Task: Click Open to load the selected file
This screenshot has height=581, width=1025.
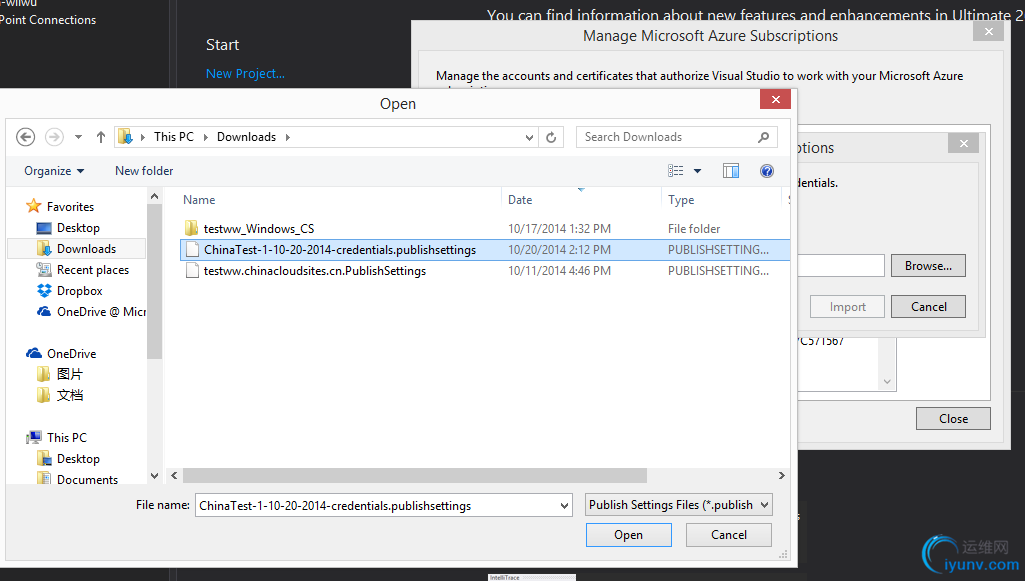Action: coord(628,535)
